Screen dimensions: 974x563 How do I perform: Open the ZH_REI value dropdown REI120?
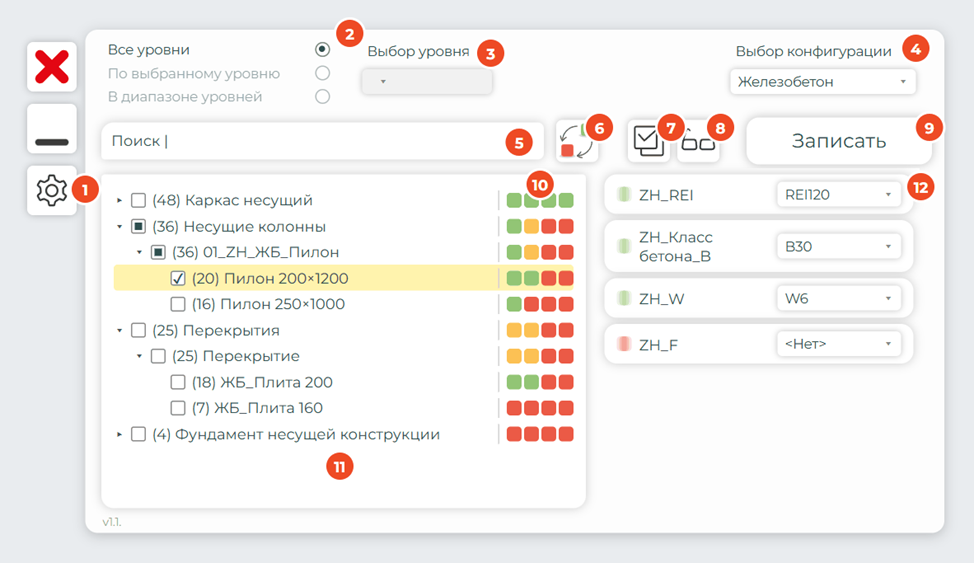point(839,195)
